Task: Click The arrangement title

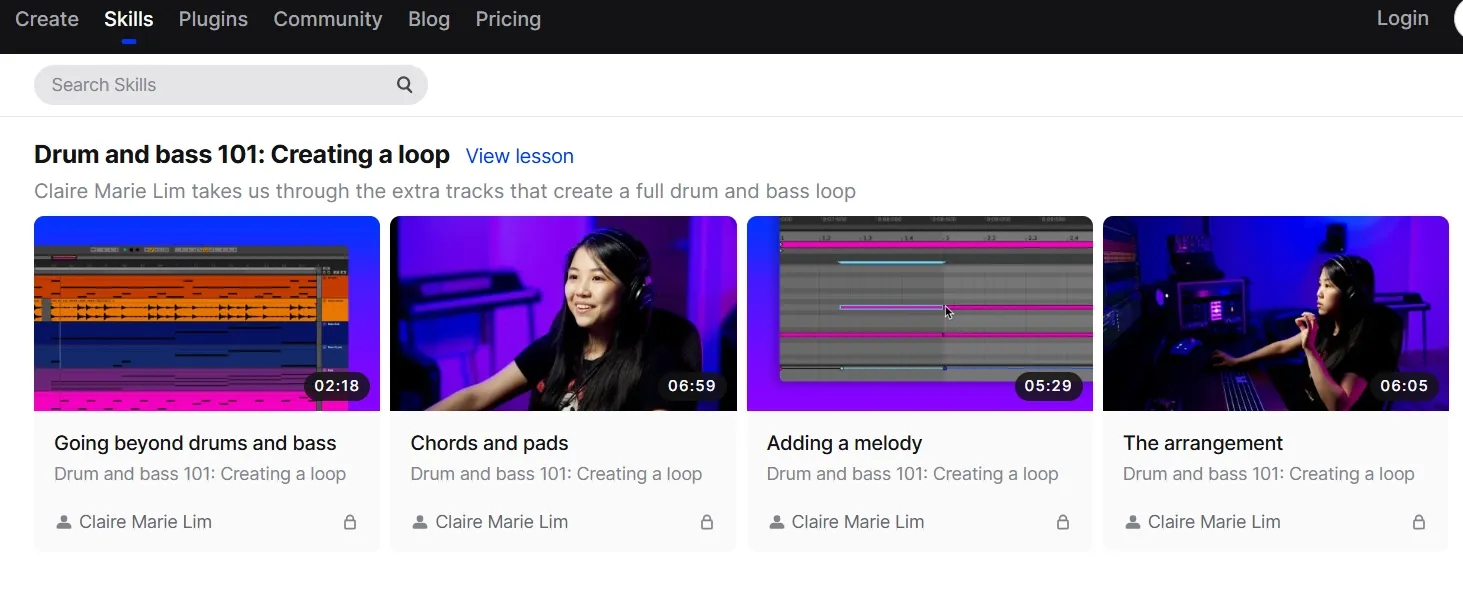Action: (1203, 443)
